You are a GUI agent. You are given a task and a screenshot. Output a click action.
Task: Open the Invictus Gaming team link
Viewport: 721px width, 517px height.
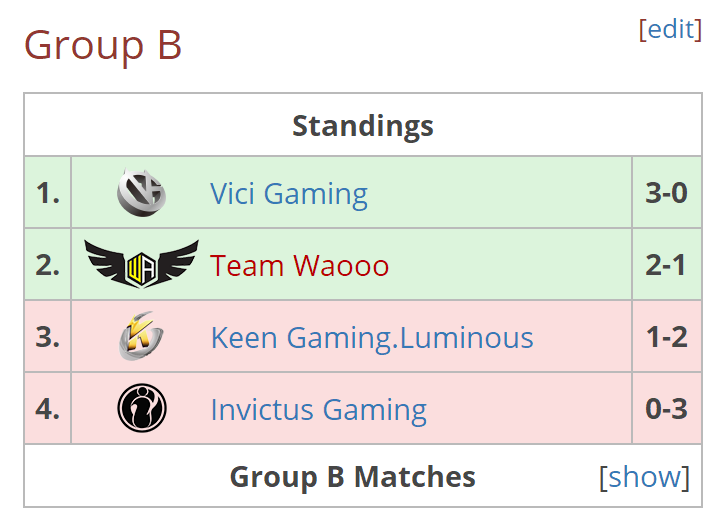click(x=319, y=410)
